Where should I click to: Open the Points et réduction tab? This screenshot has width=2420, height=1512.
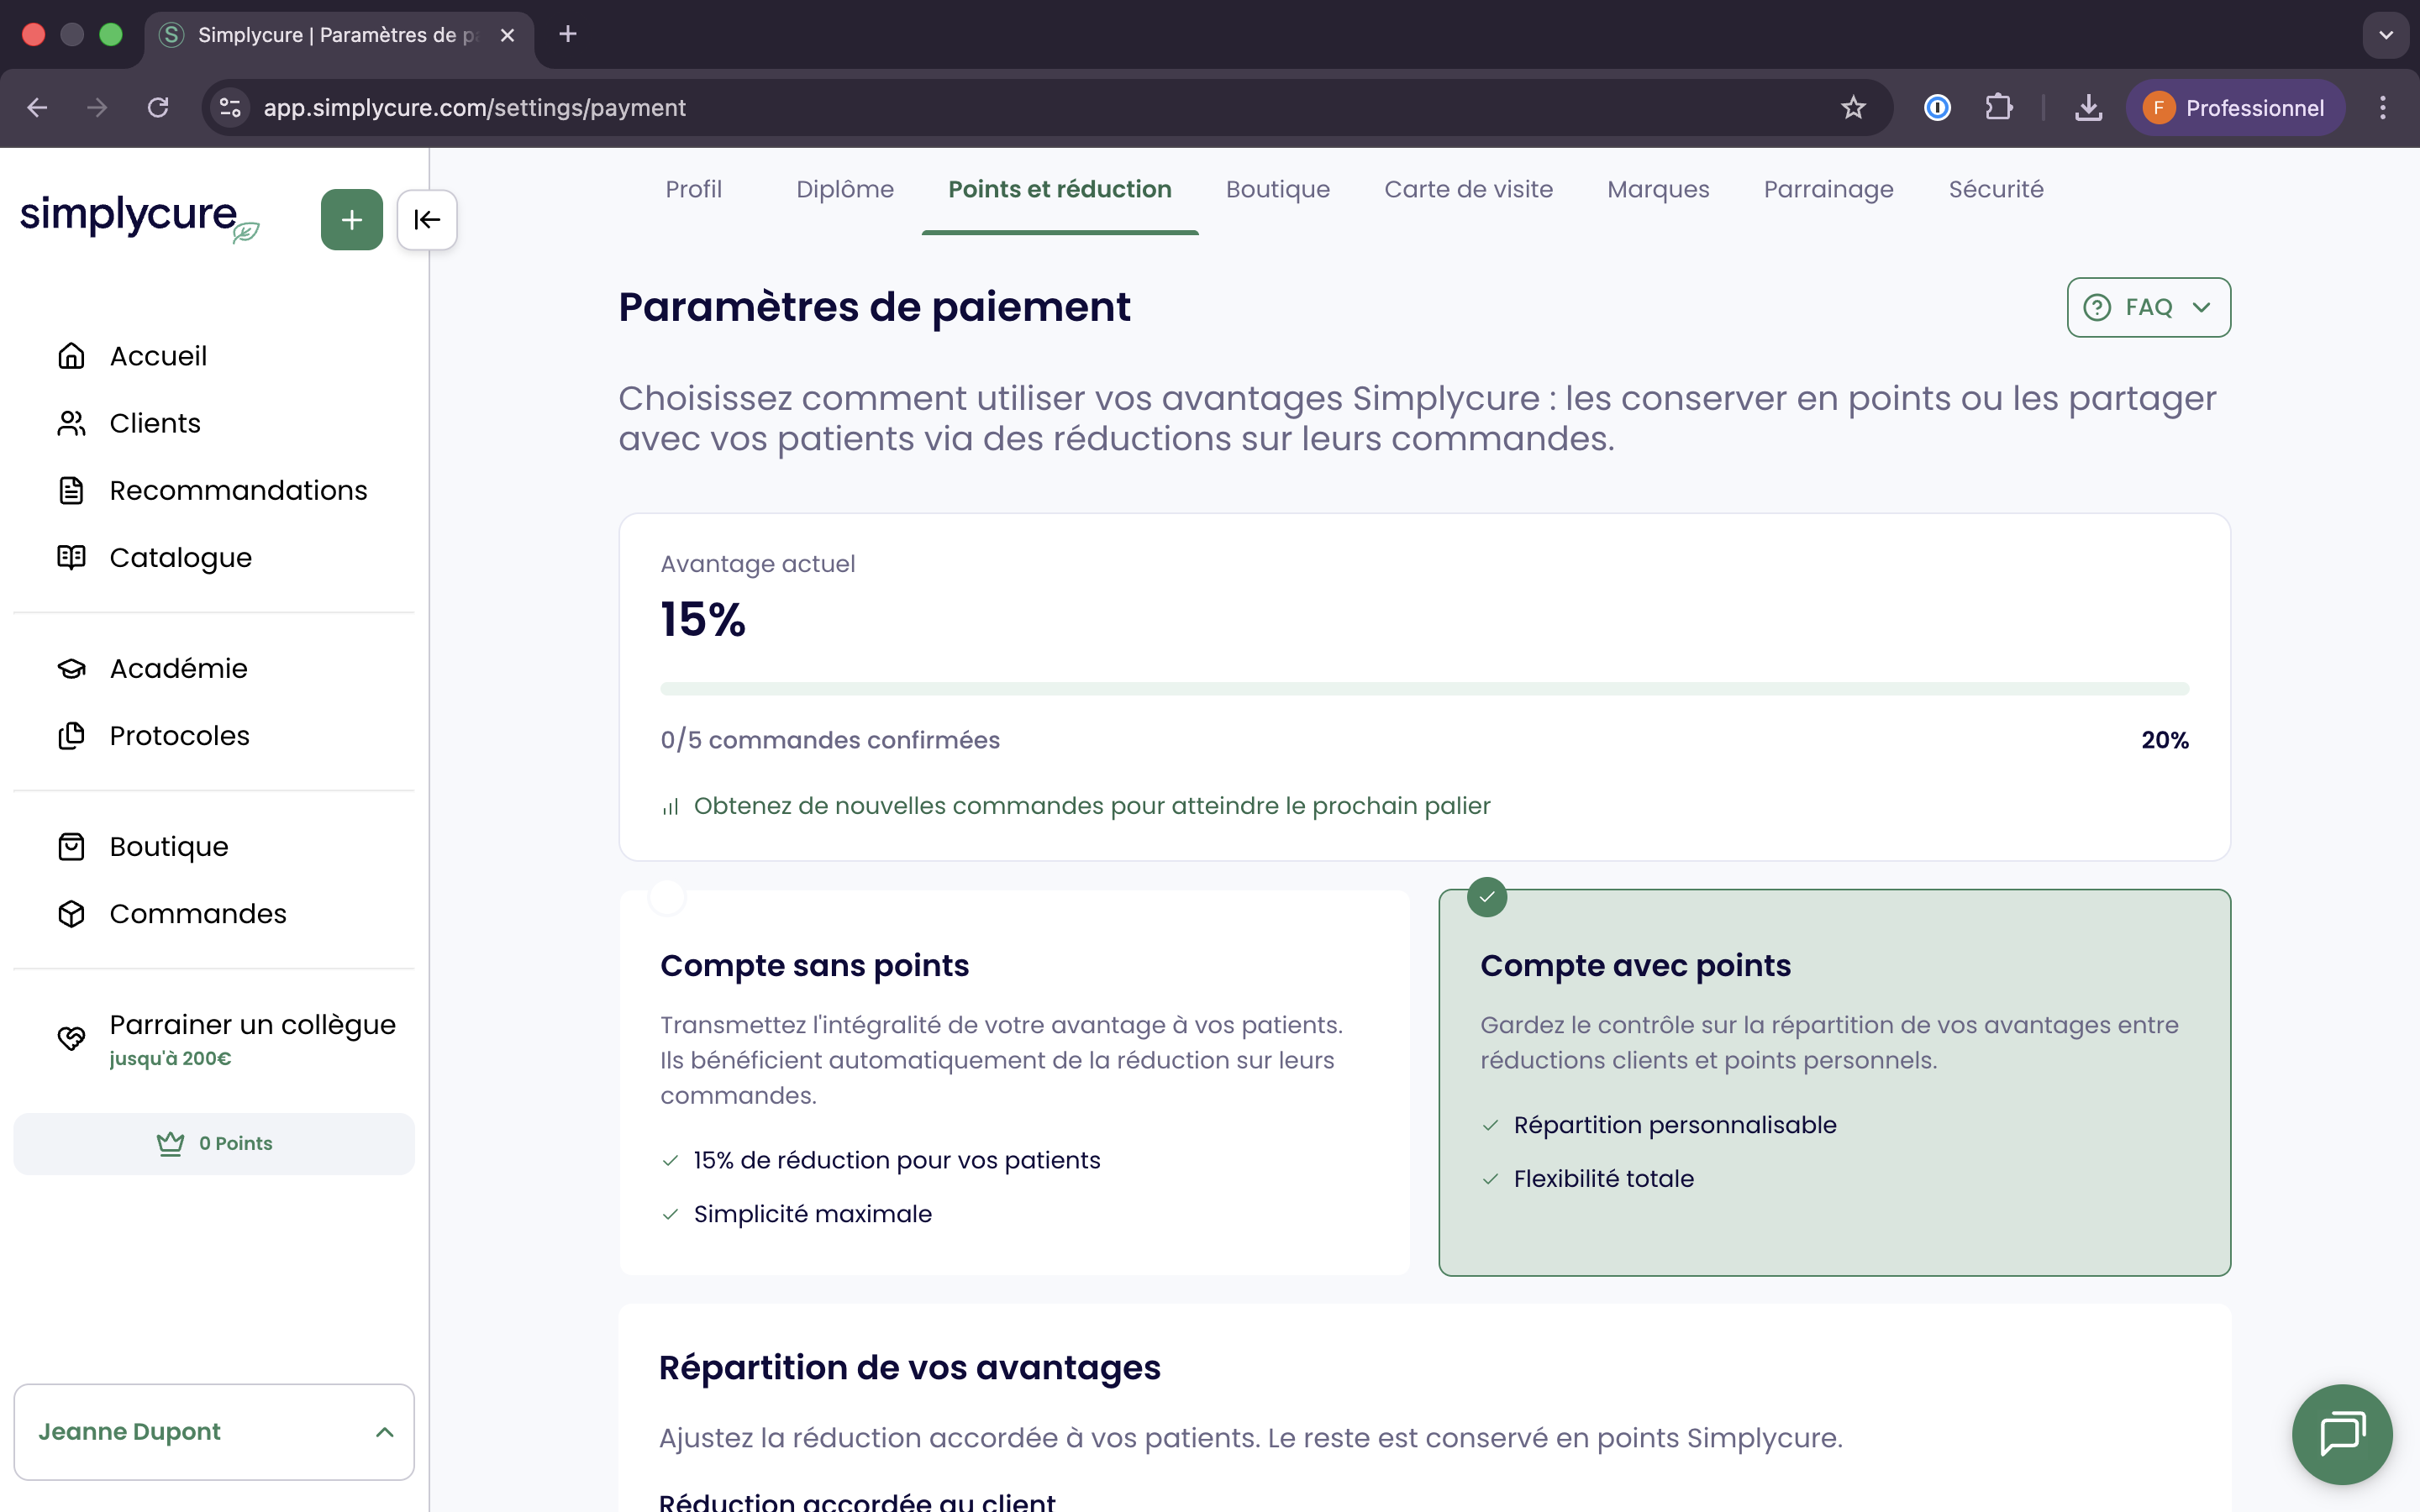pos(1060,189)
